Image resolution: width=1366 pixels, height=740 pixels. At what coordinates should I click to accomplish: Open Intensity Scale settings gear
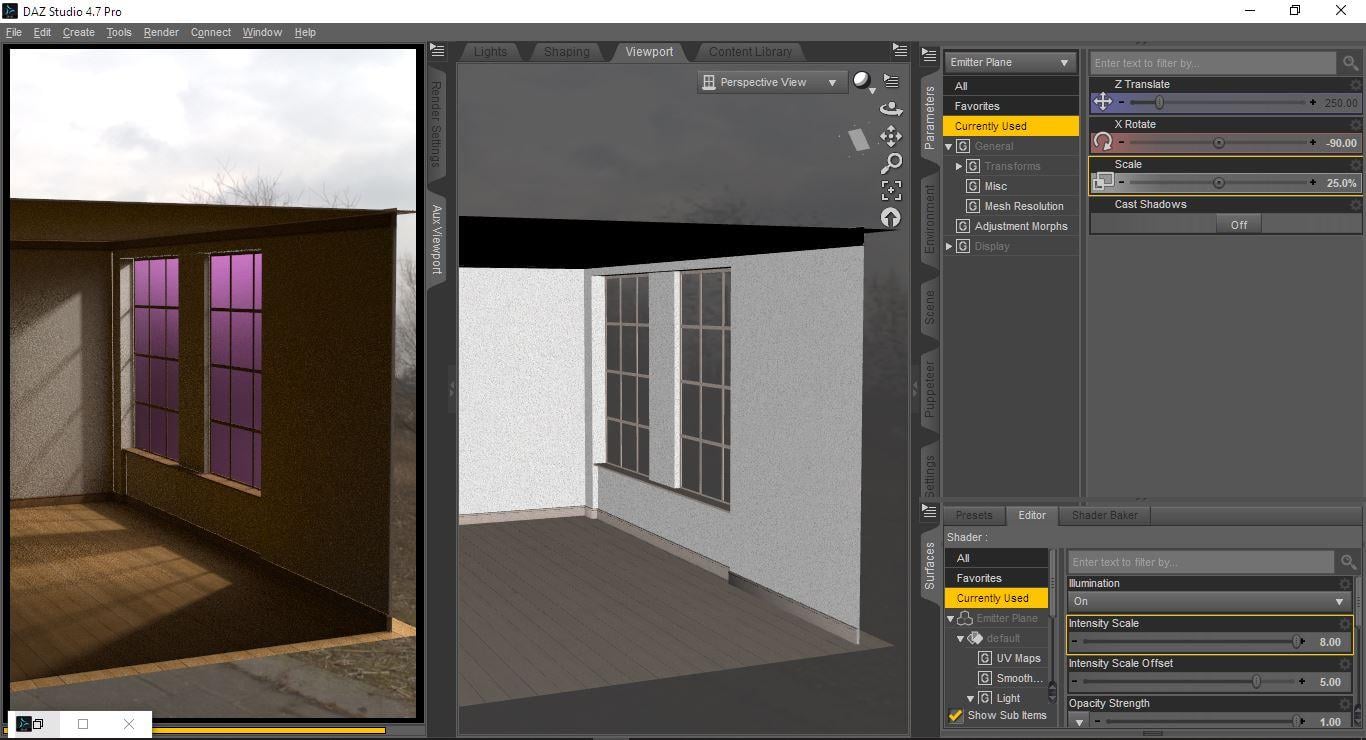1345,624
